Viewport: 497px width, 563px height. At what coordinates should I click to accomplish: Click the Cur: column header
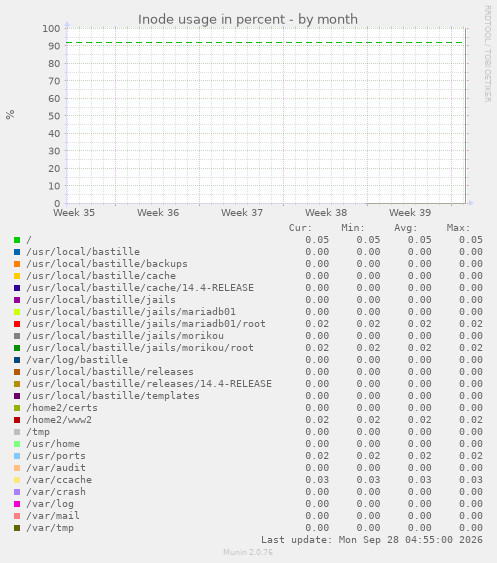click(301, 228)
